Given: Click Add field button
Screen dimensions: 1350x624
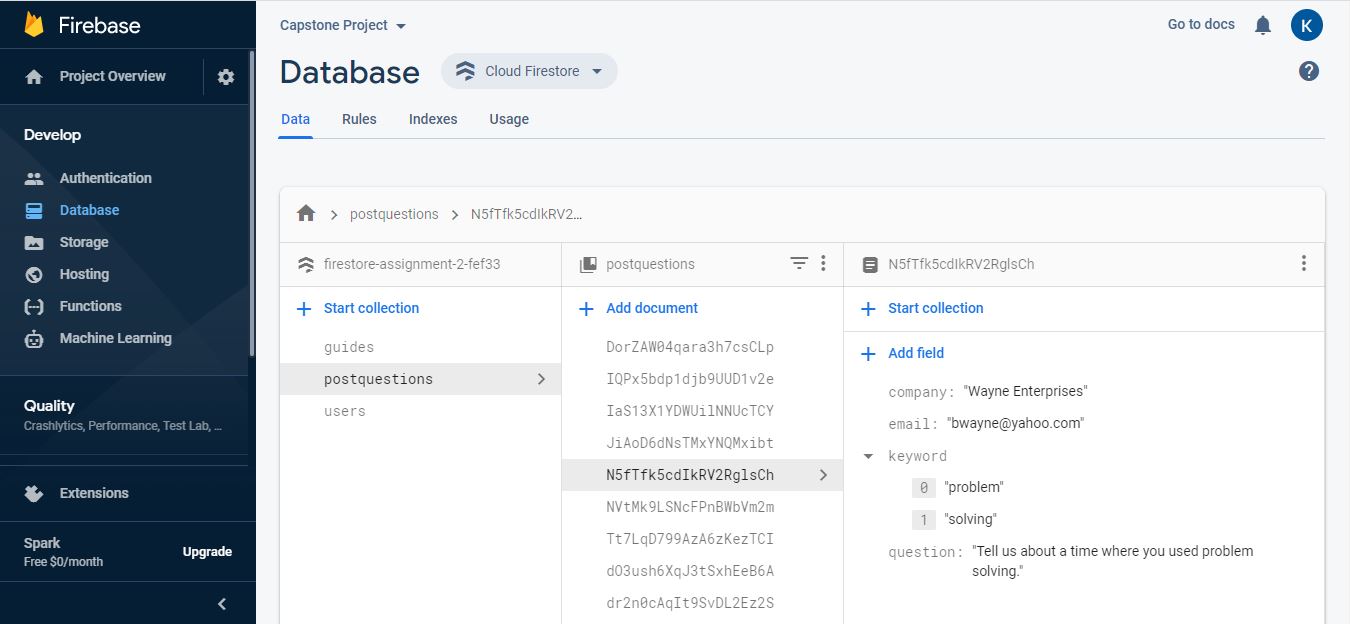Looking at the screenshot, I should 903,353.
